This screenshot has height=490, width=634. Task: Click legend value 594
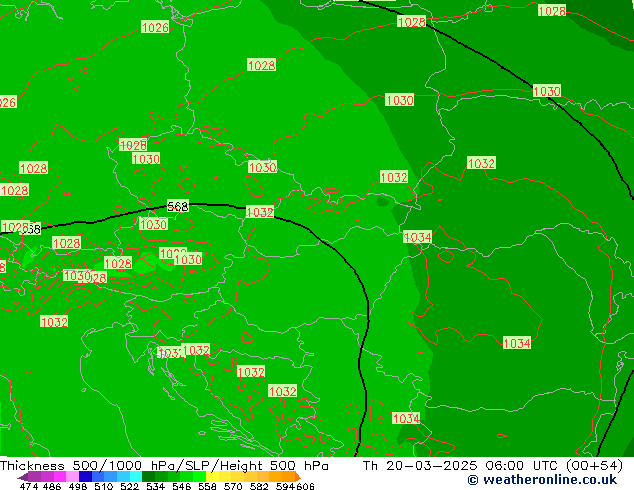[x=285, y=486]
